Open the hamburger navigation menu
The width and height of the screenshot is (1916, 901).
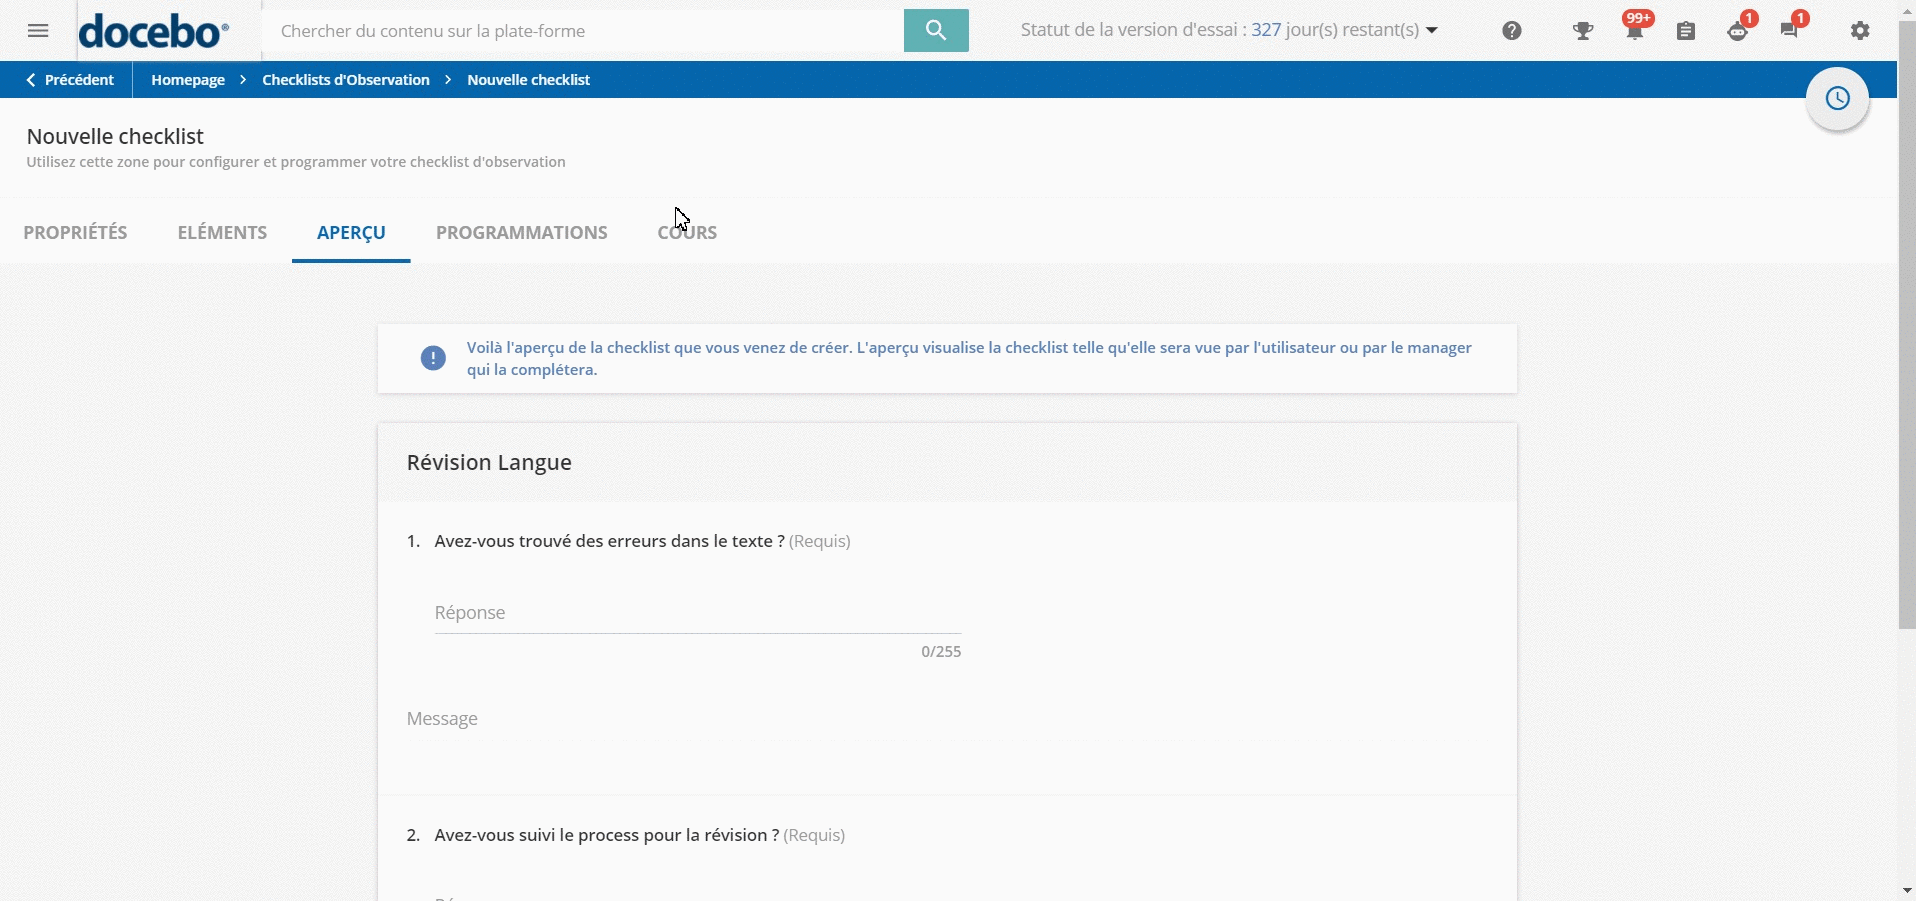tap(38, 30)
